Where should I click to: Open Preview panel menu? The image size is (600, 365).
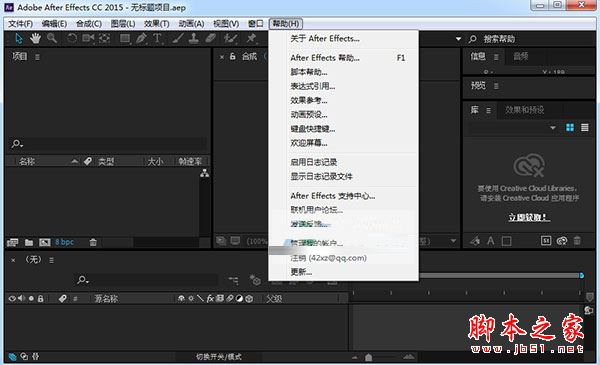[x=496, y=86]
